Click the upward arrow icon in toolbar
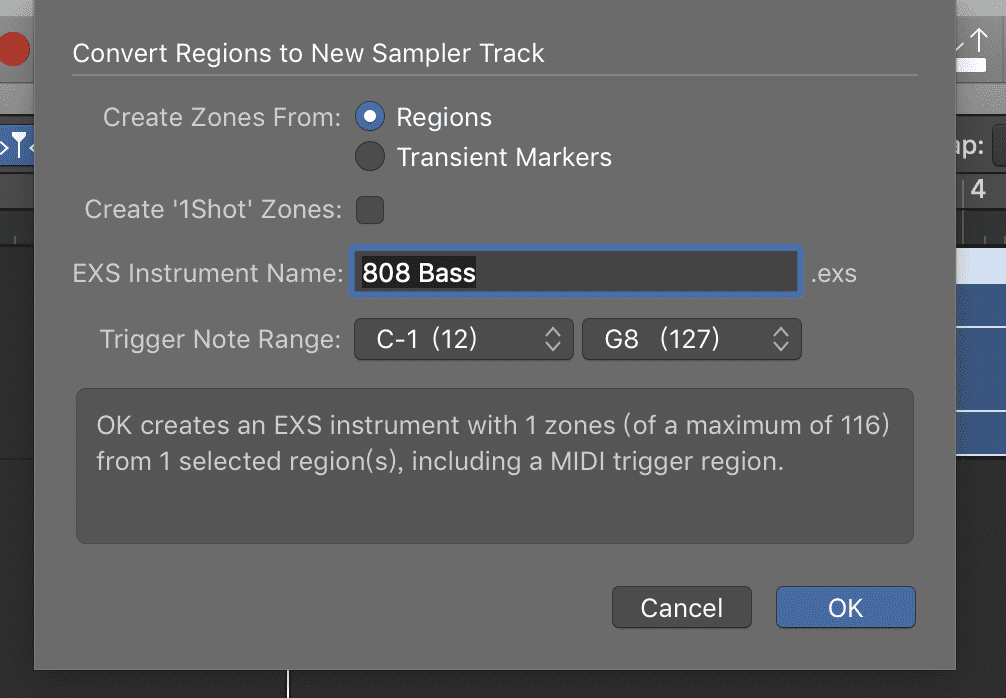This screenshot has height=698, width=1006. (x=978, y=42)
